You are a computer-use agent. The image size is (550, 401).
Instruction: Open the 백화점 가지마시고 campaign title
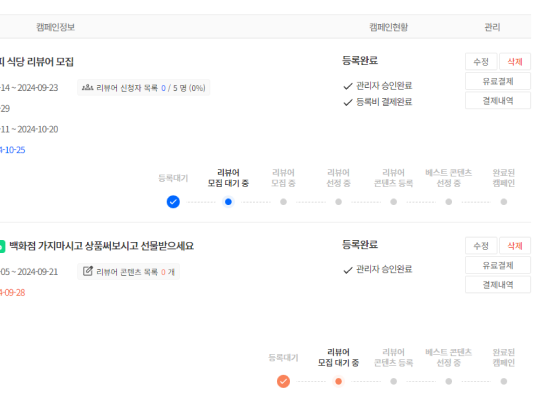[x=101, y=246]
